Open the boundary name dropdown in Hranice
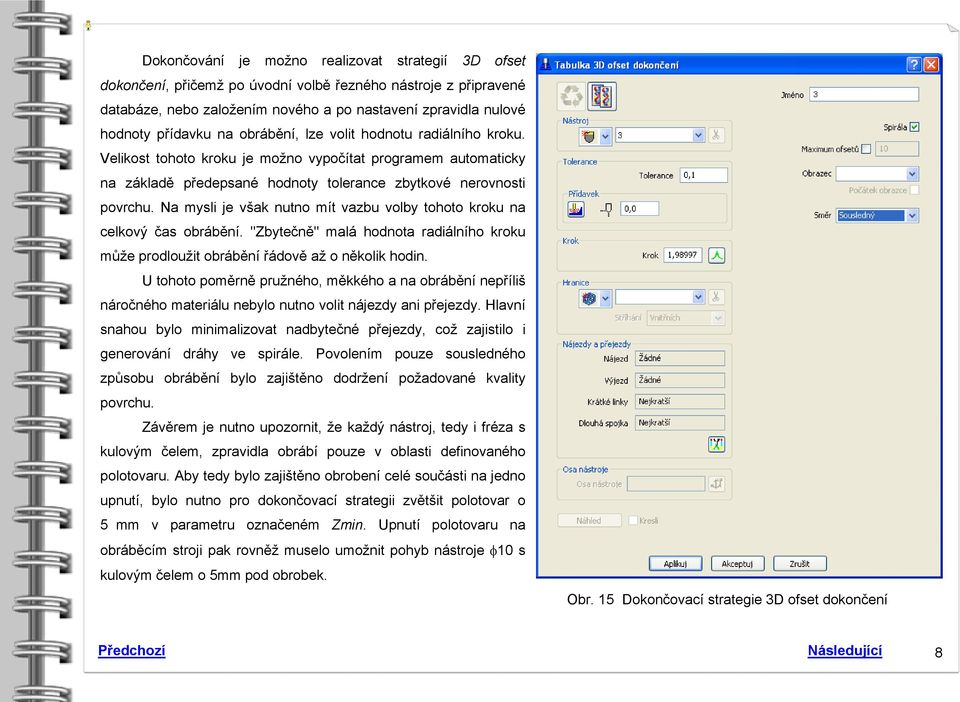This screenshot has width=960, height=702. click(698, 297)
